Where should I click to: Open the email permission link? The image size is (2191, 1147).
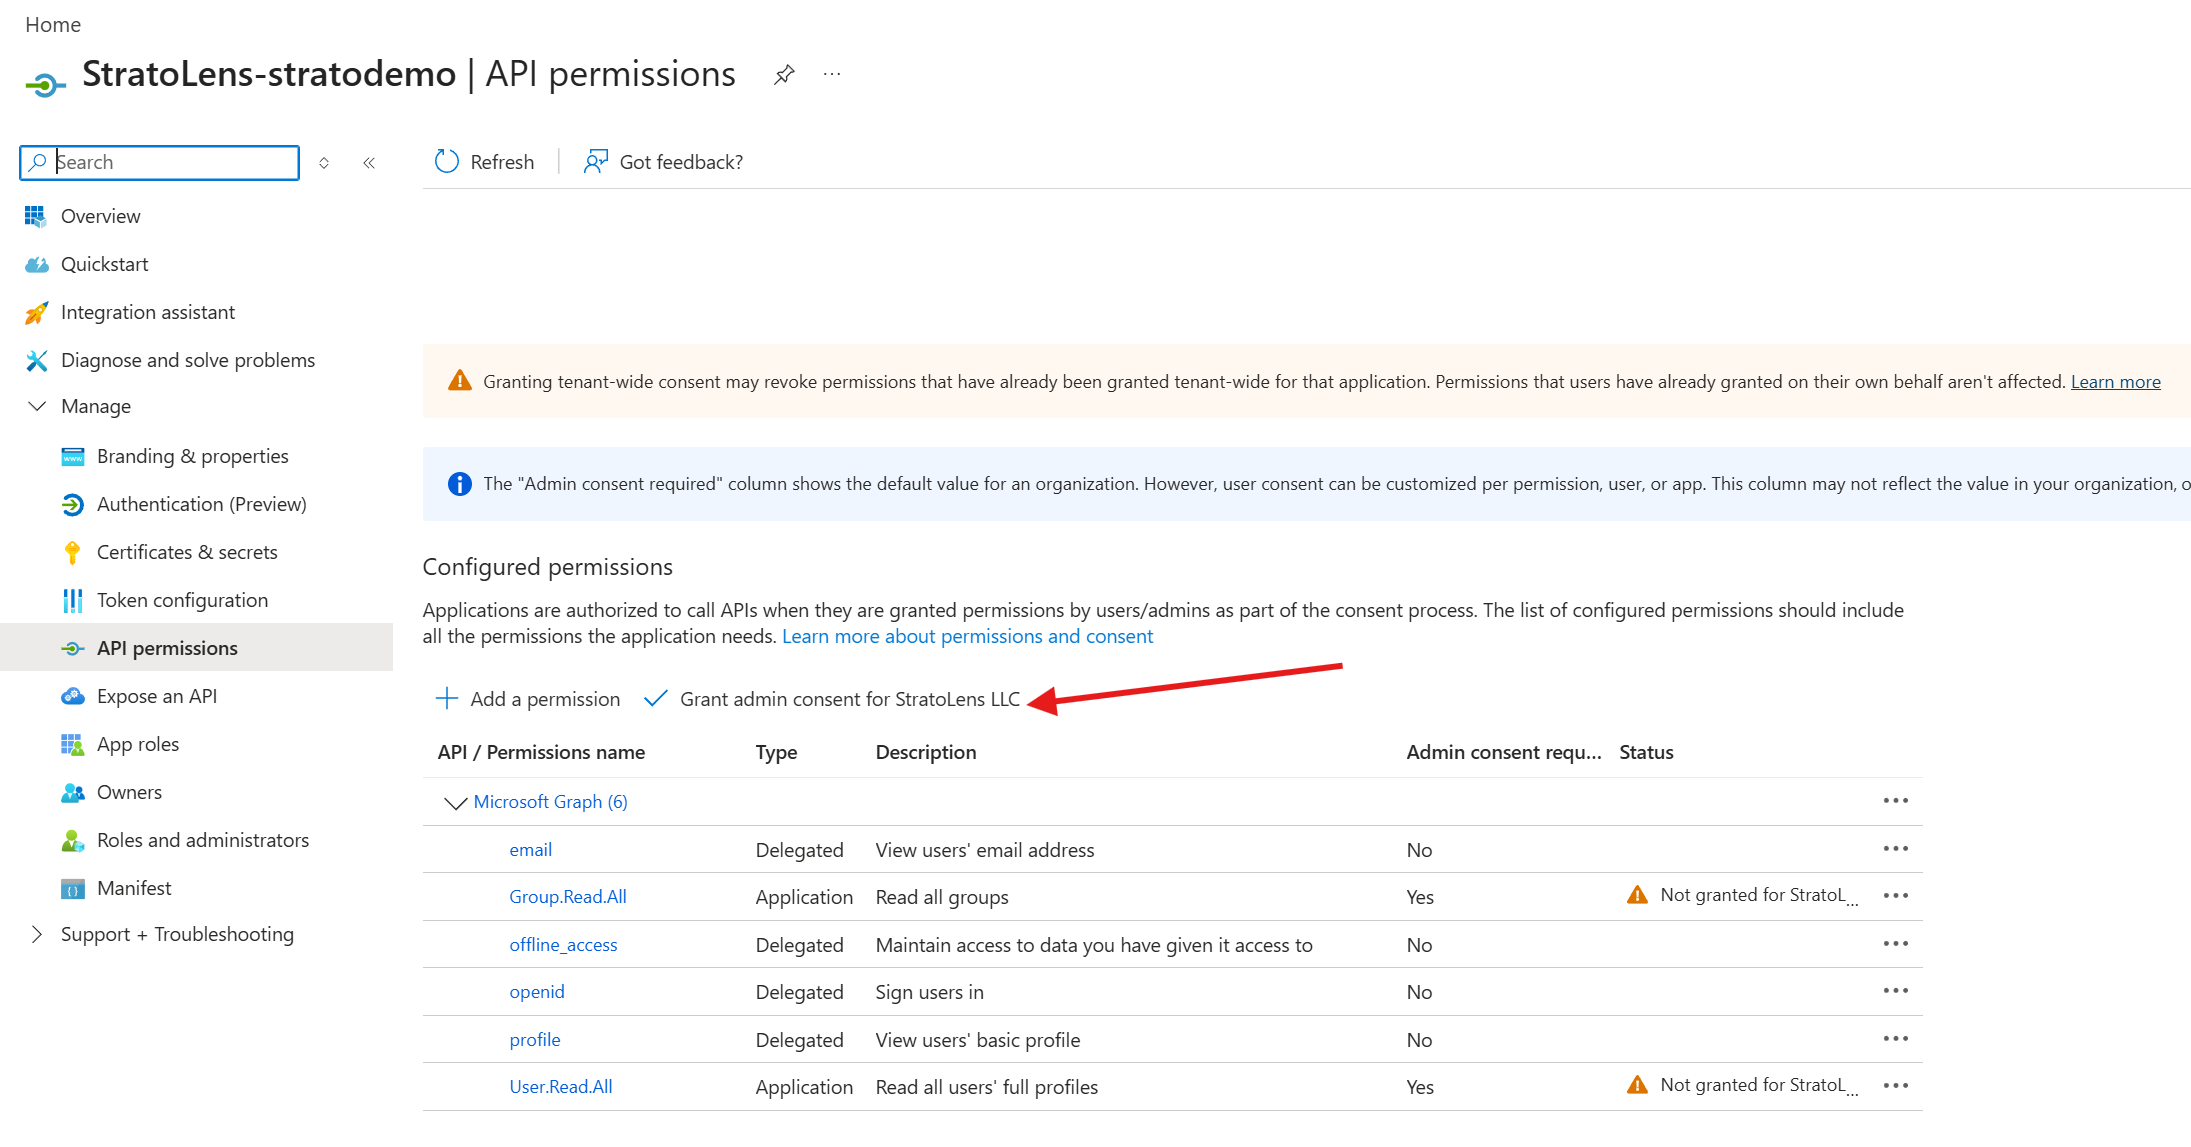[530, 850]
